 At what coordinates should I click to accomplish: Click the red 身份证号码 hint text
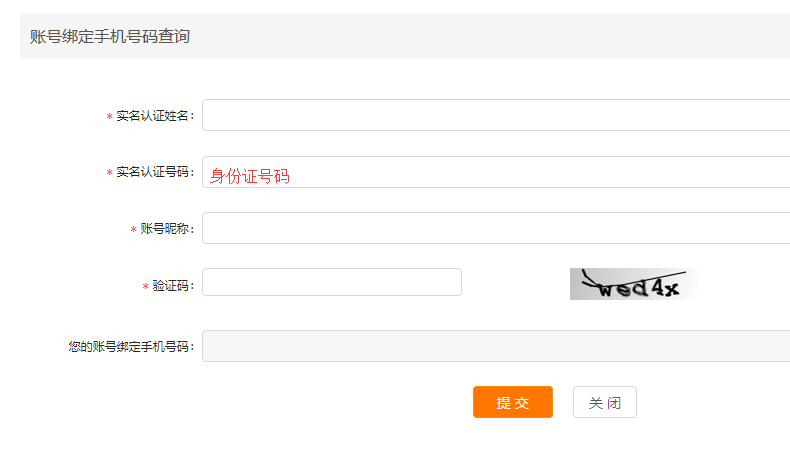coord(250,176)
